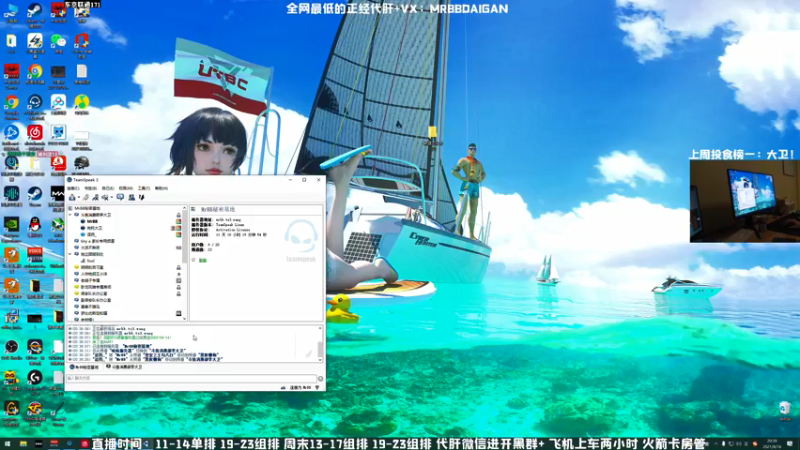Viewport: 800px width, 450px height.
Task: Click the blue speech bubble toolbar icon
Action: pos(120,197)
